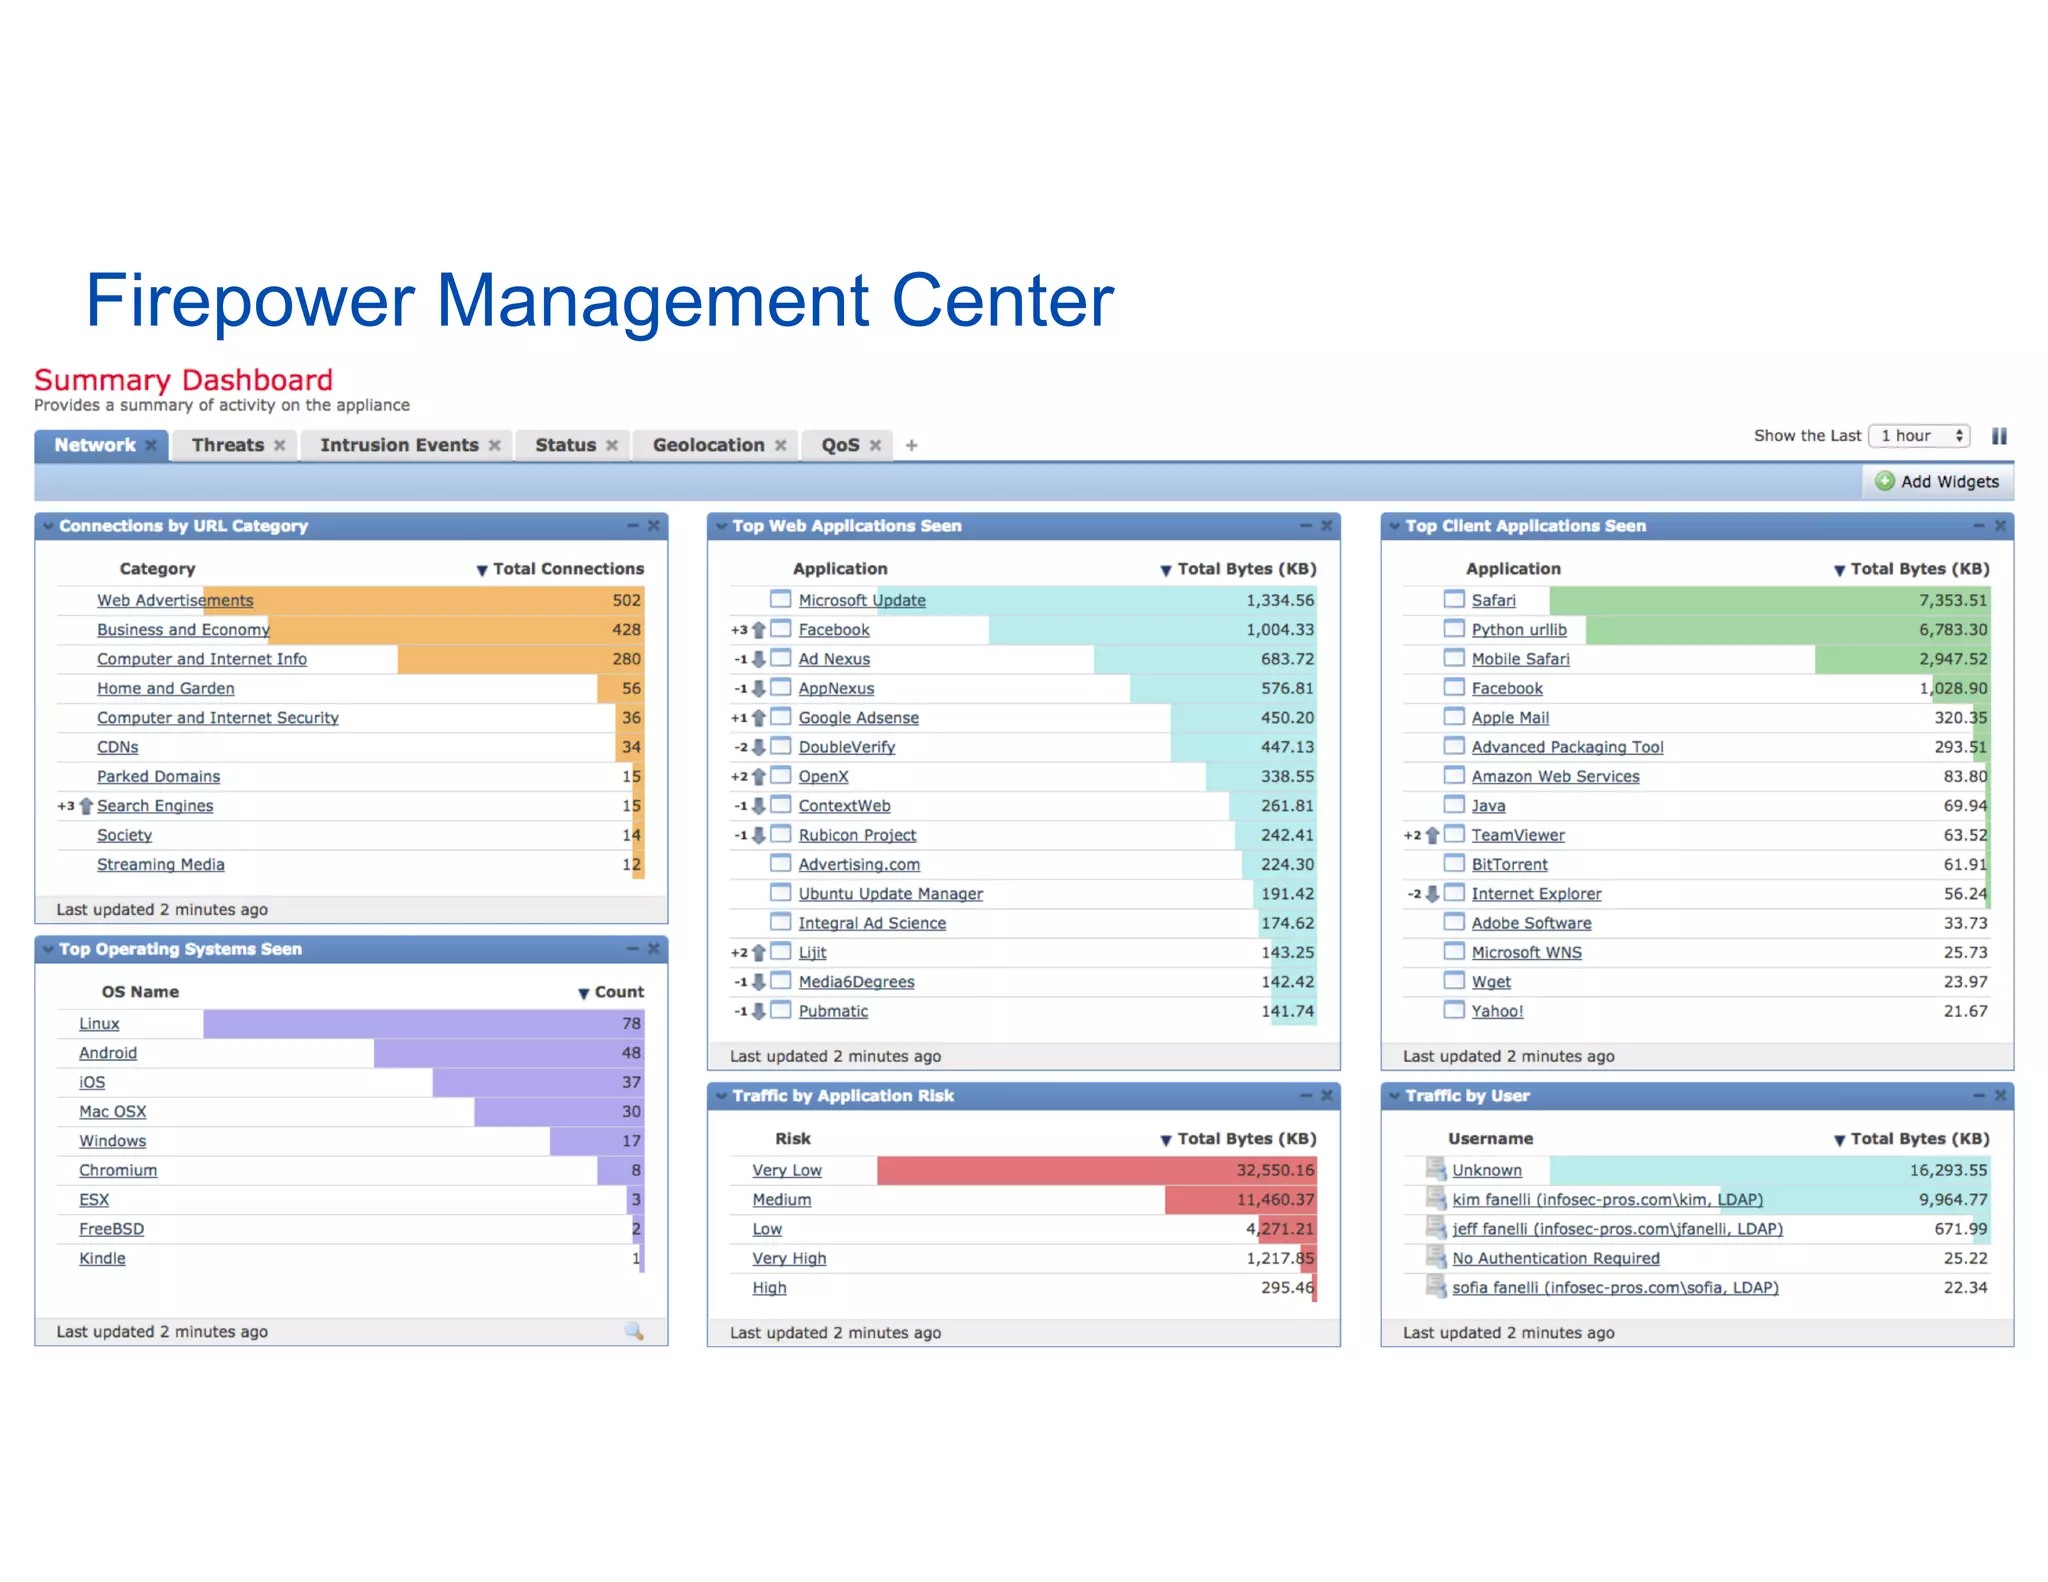The height and width of the screenshot is (1582, 2048).
Task: Open the Show the Last time dropdown
Action: click(1919, 436)
